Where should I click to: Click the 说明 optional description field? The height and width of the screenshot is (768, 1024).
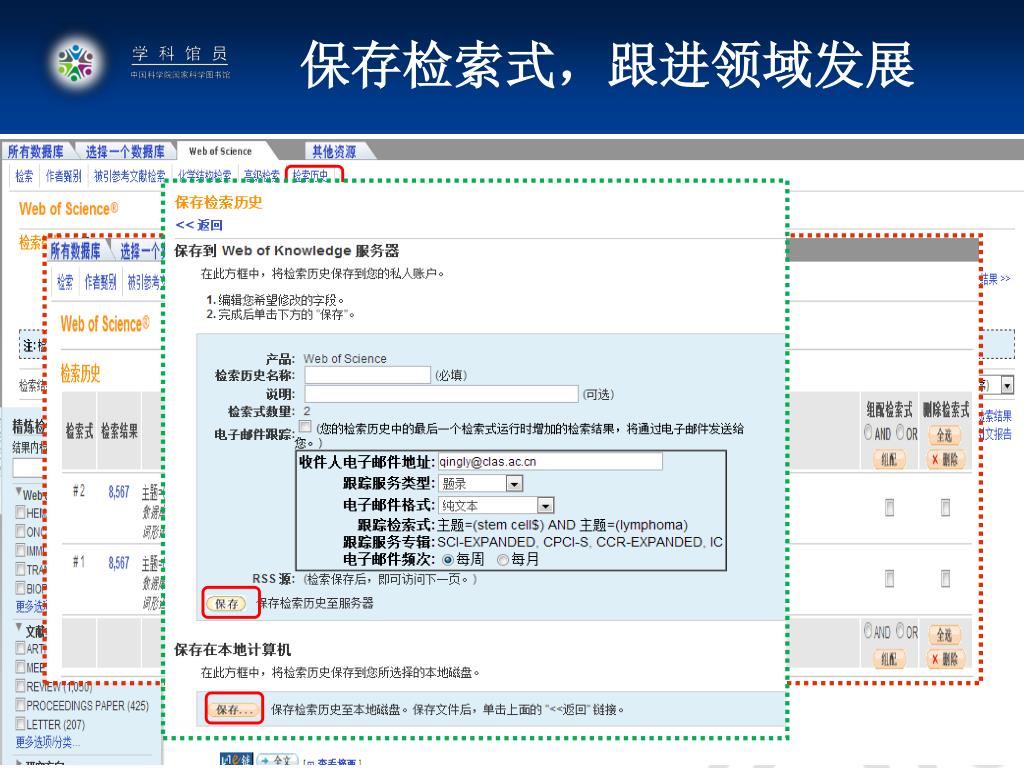click(441, 394)
